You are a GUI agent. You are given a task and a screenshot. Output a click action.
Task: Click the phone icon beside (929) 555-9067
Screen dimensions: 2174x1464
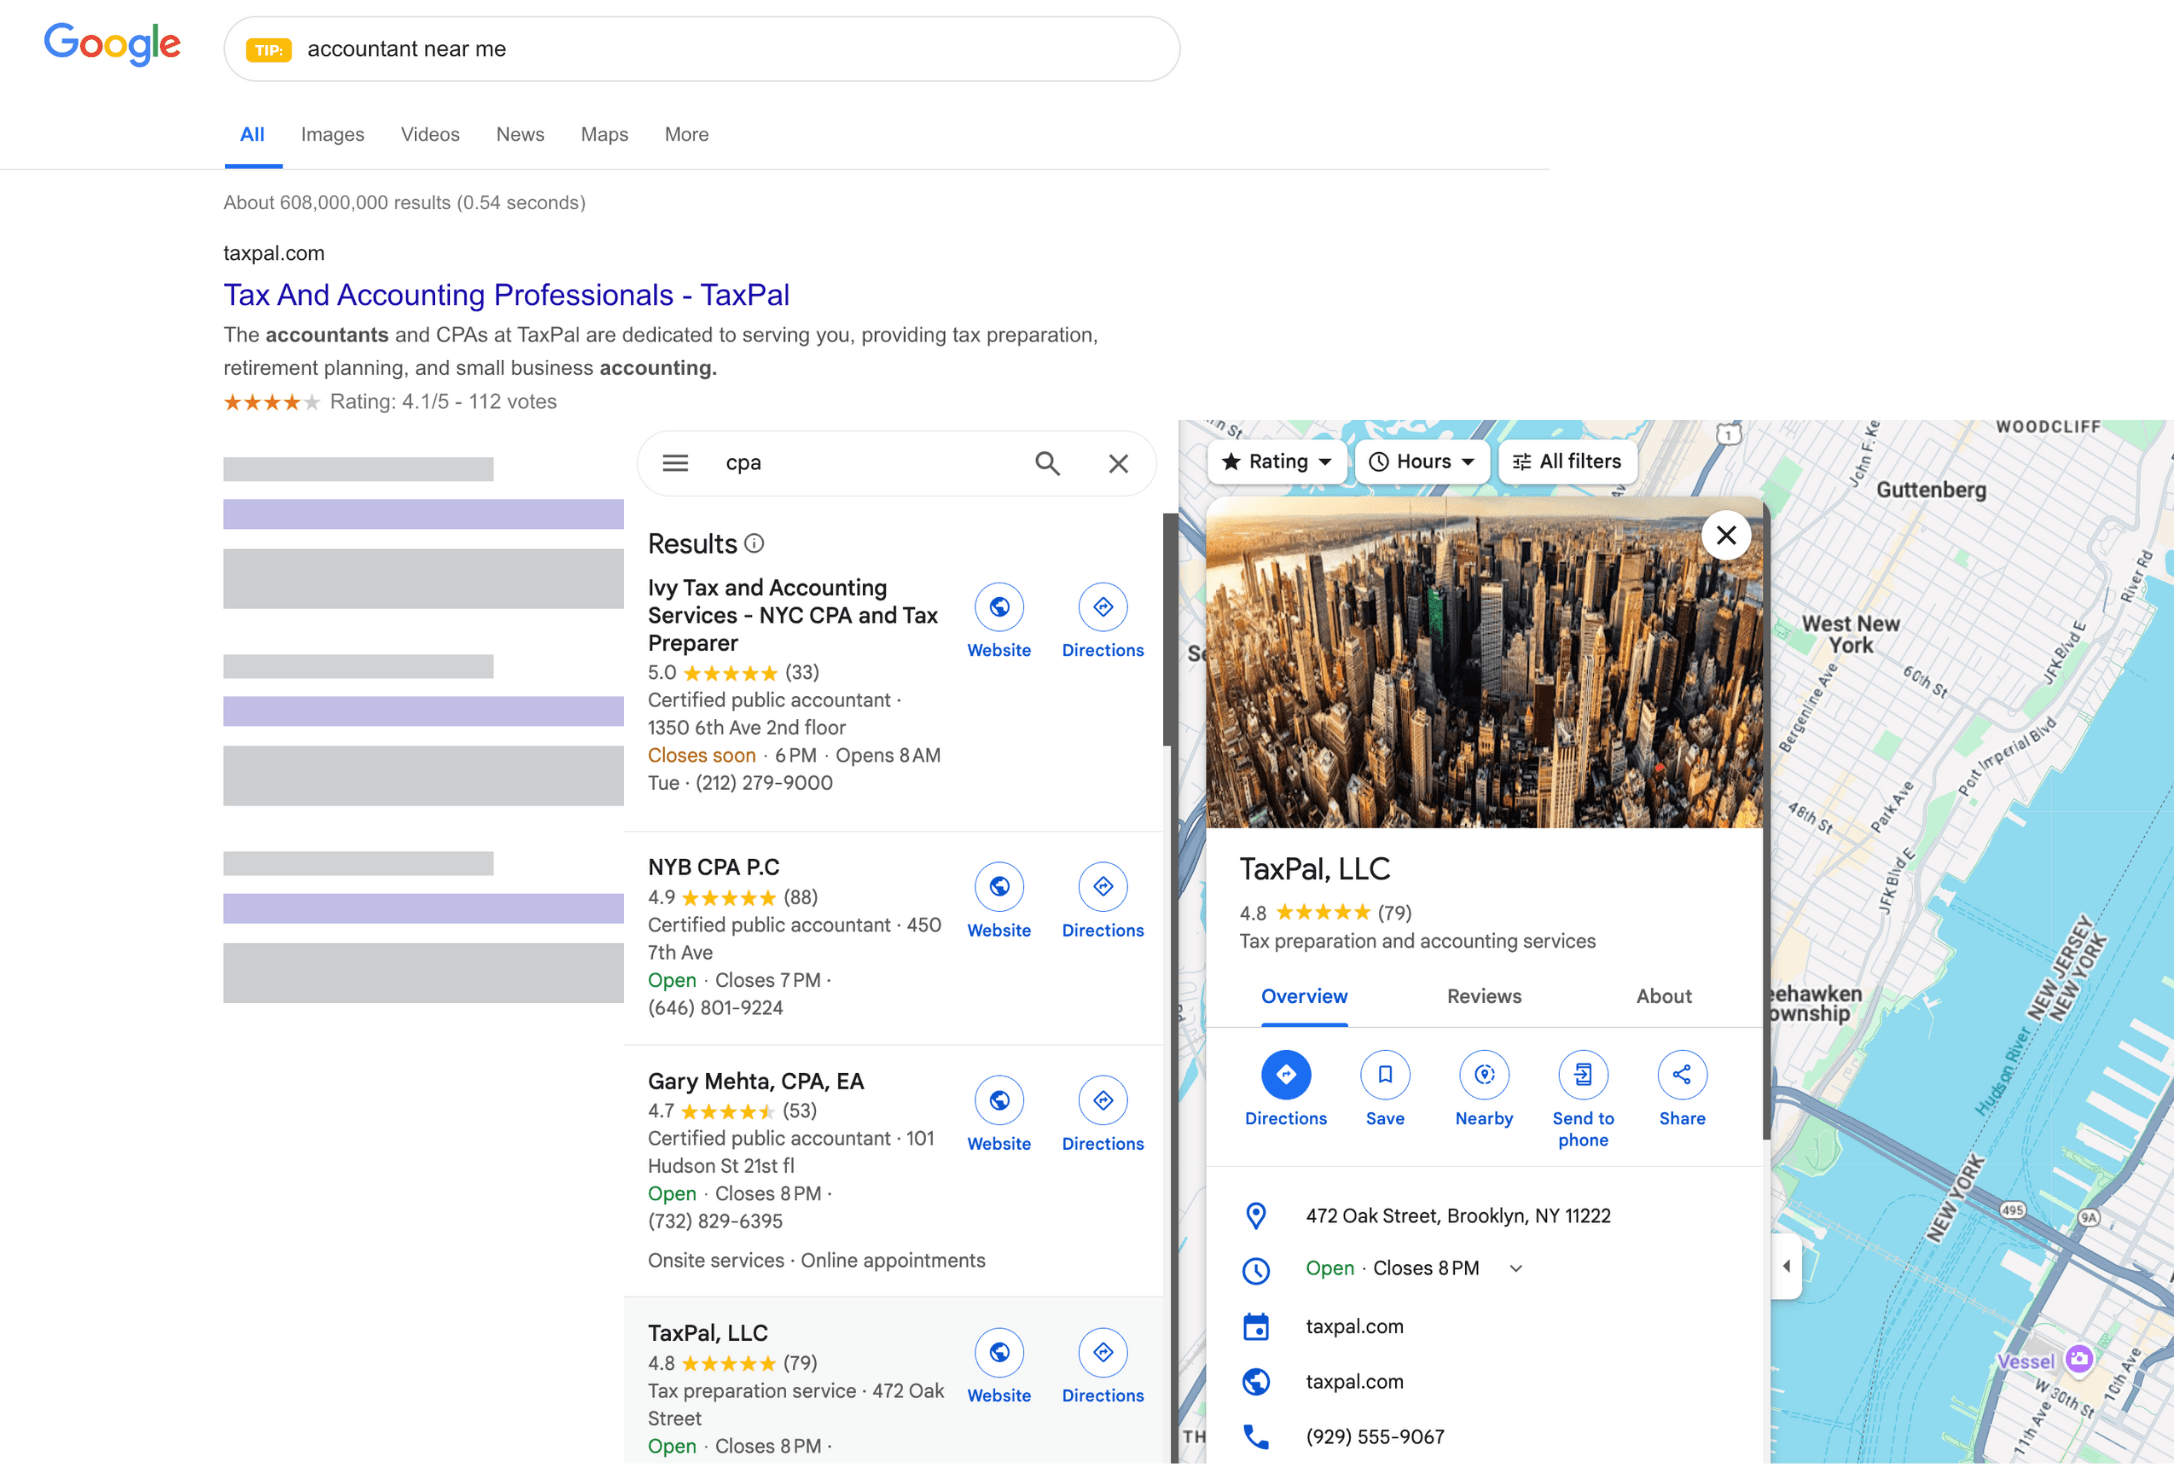(1256, 1436)
